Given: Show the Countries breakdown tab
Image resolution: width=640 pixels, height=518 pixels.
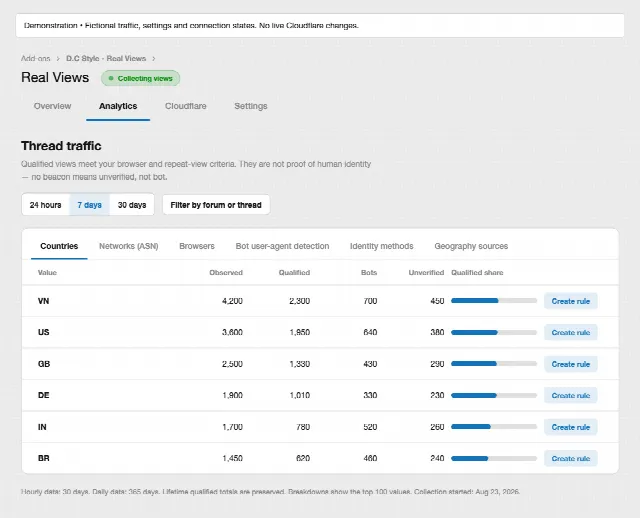Looking at the screenshot, I should (59, 246).
